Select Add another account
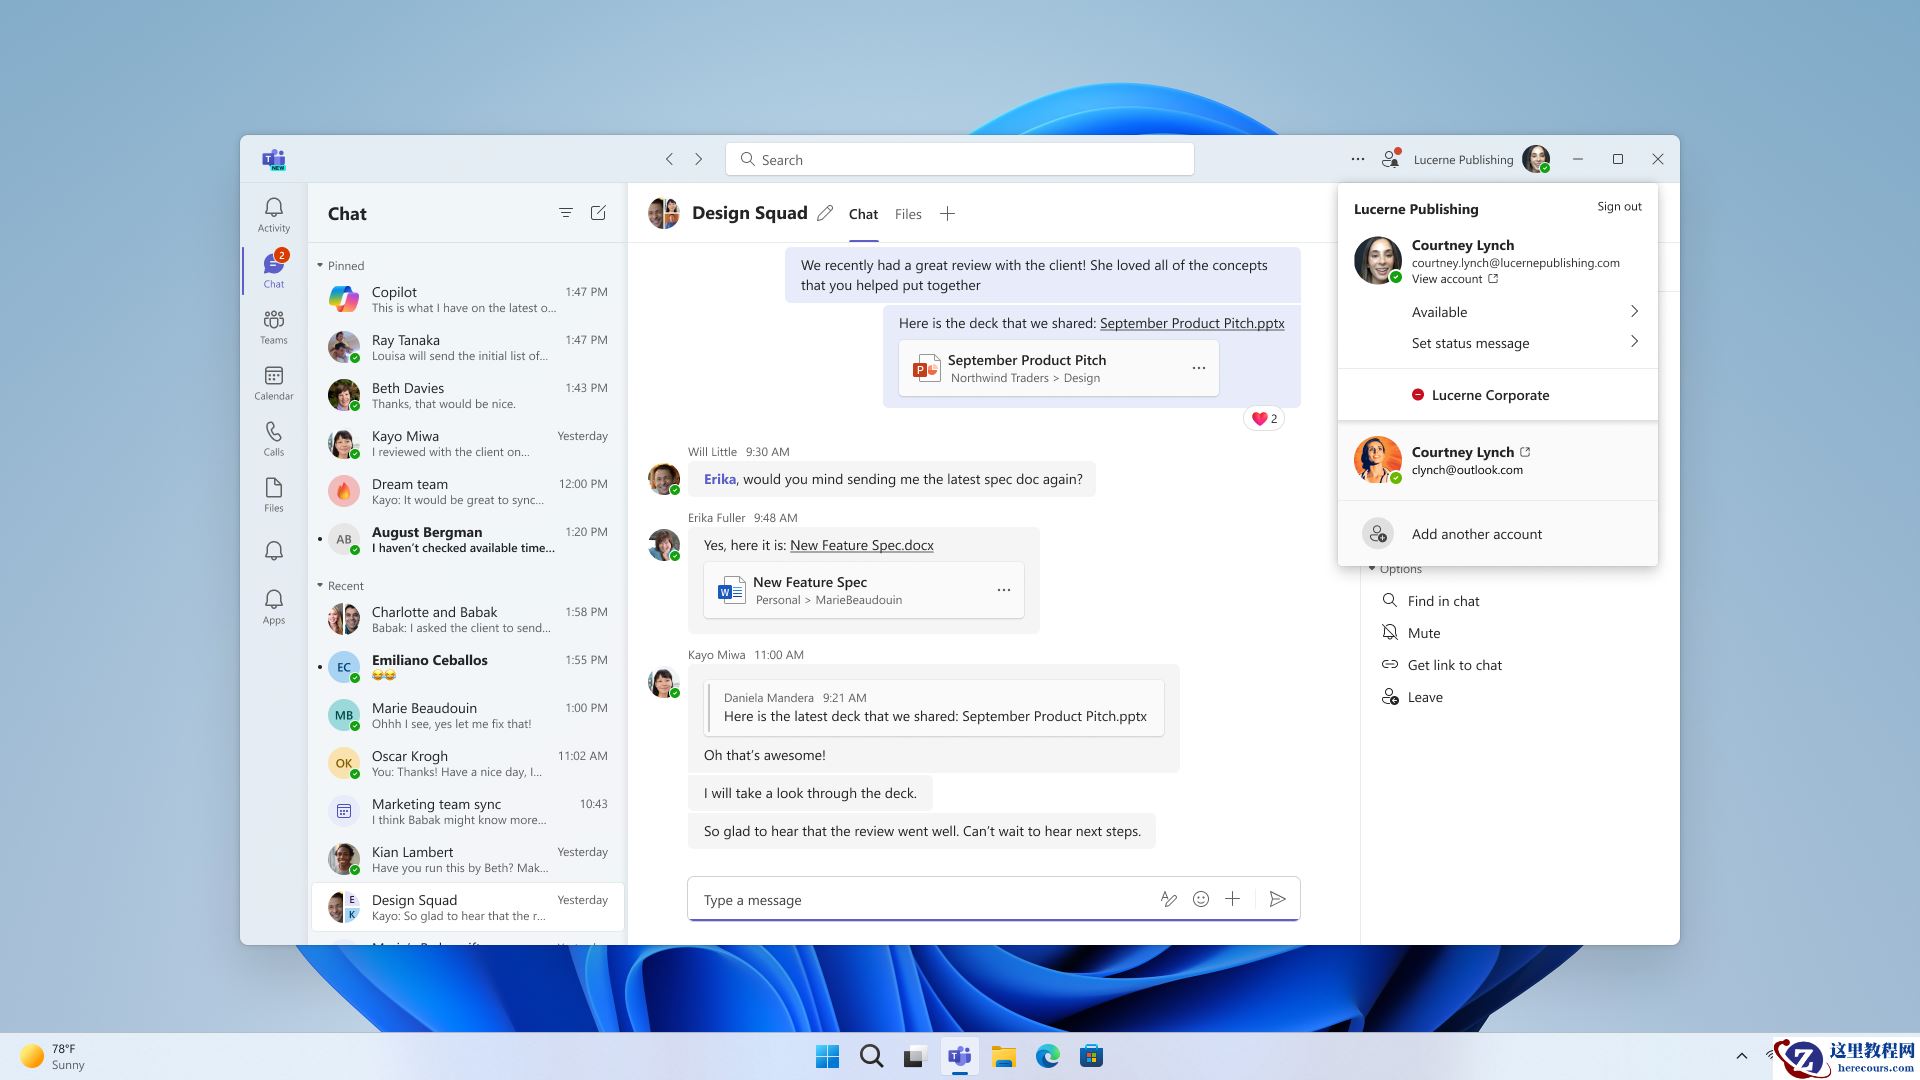This screenshot has width=1920, height=1080. pyautogui.click(x=1477, y=533)
